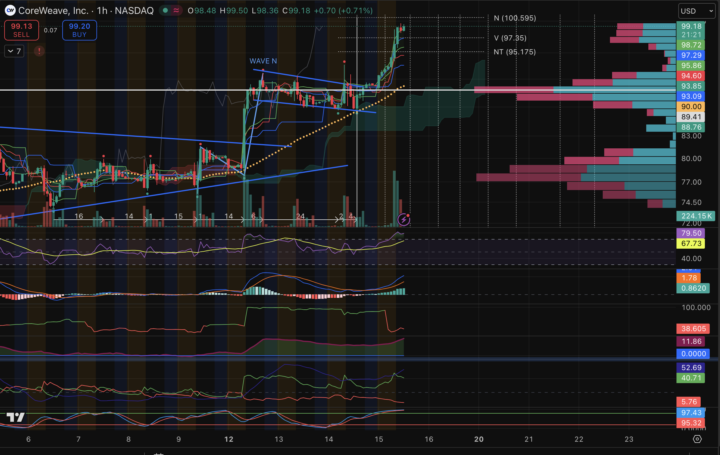Click the red 94.60 price axis label

691,76
